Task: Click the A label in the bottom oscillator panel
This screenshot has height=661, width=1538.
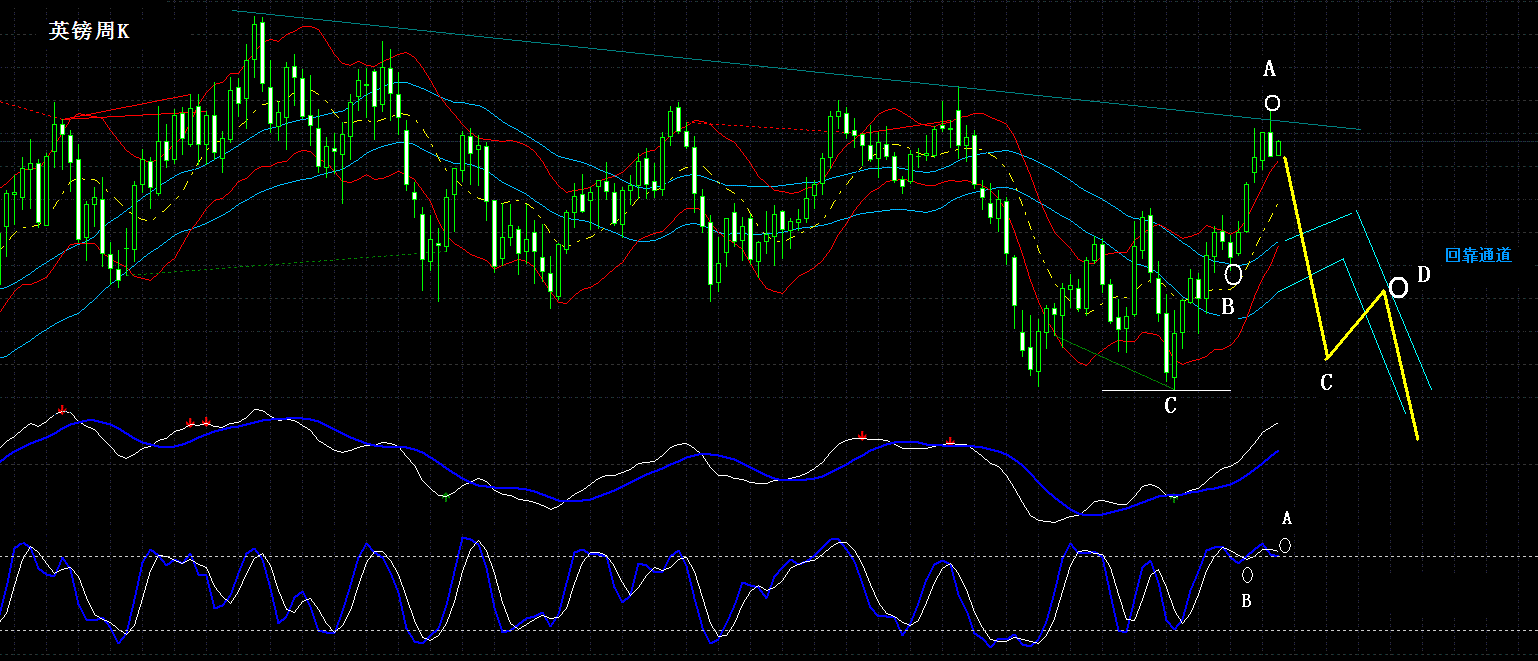Action: coord(1287,518)
